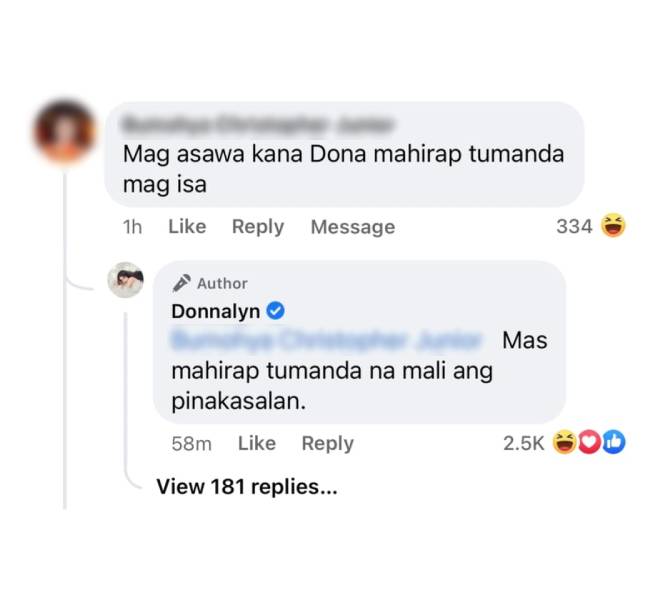Open the 334 reactions count
This screenshot has height=600, width=660.
pyautogui.click(x=574, y=227)
